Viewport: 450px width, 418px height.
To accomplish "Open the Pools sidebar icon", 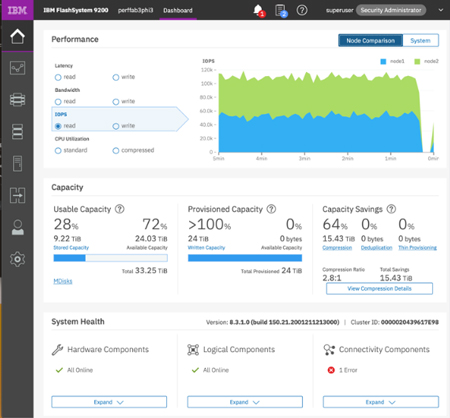I will pyautogui.click(x=17, y=100).
